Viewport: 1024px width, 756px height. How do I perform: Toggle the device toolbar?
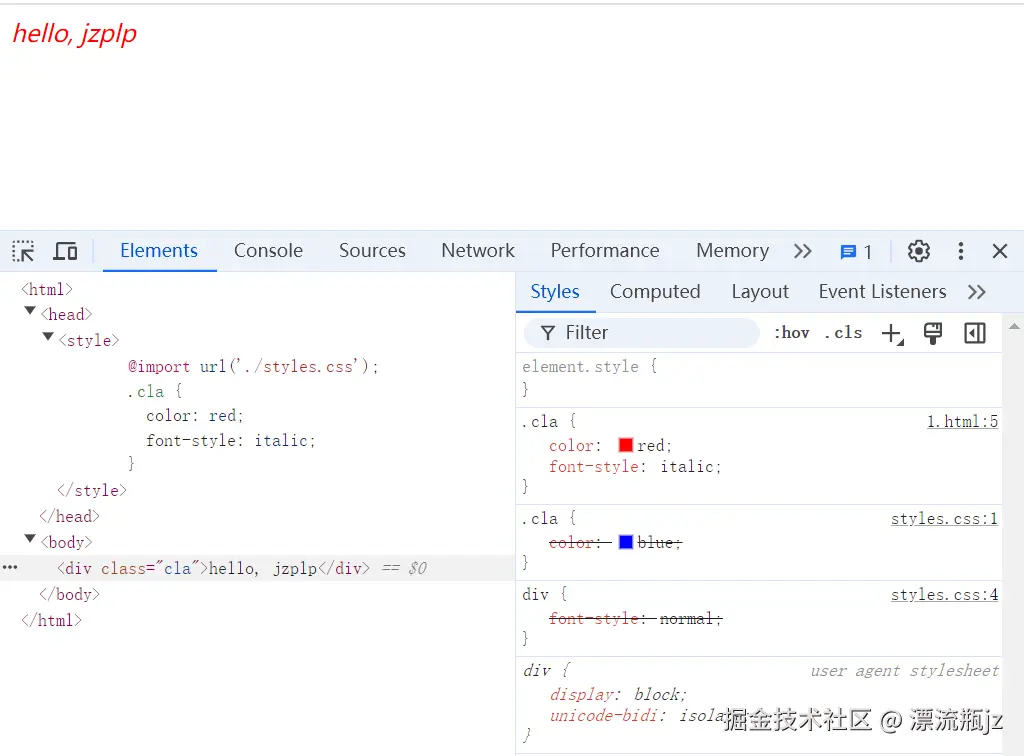point(65,251)
